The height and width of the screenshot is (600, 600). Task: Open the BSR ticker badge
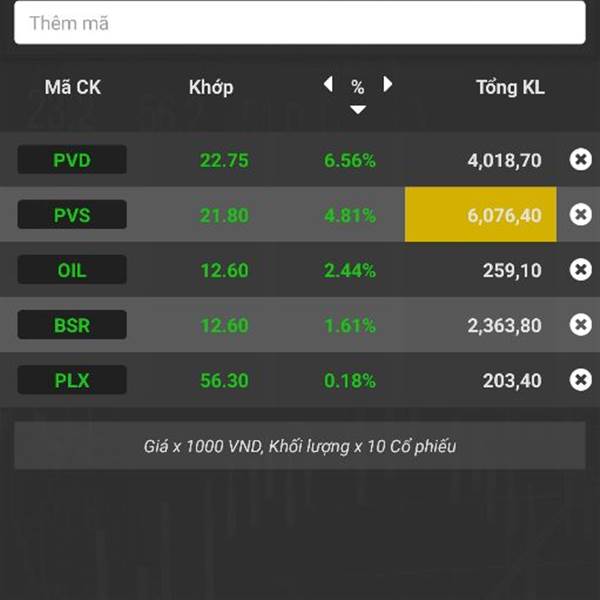72,325
